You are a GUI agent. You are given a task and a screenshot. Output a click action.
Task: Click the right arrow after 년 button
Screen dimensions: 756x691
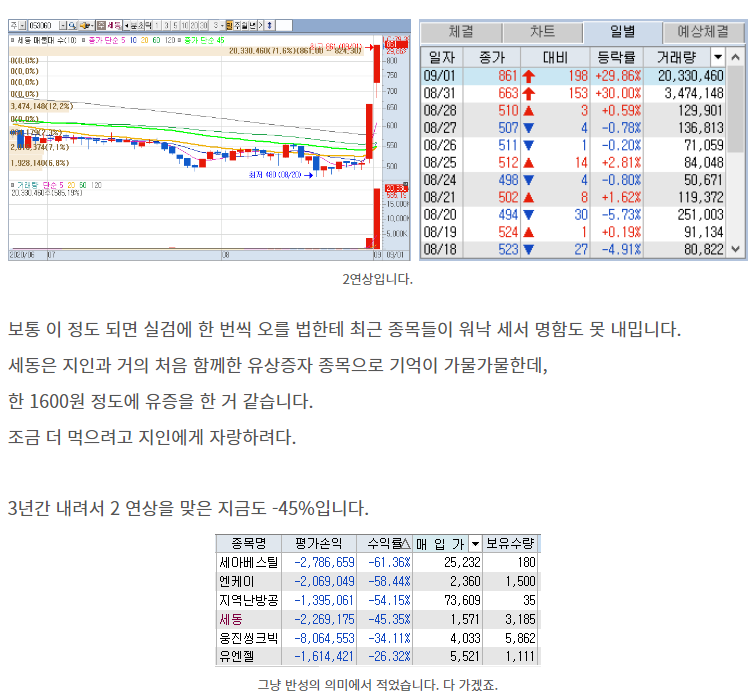point(260,26)
